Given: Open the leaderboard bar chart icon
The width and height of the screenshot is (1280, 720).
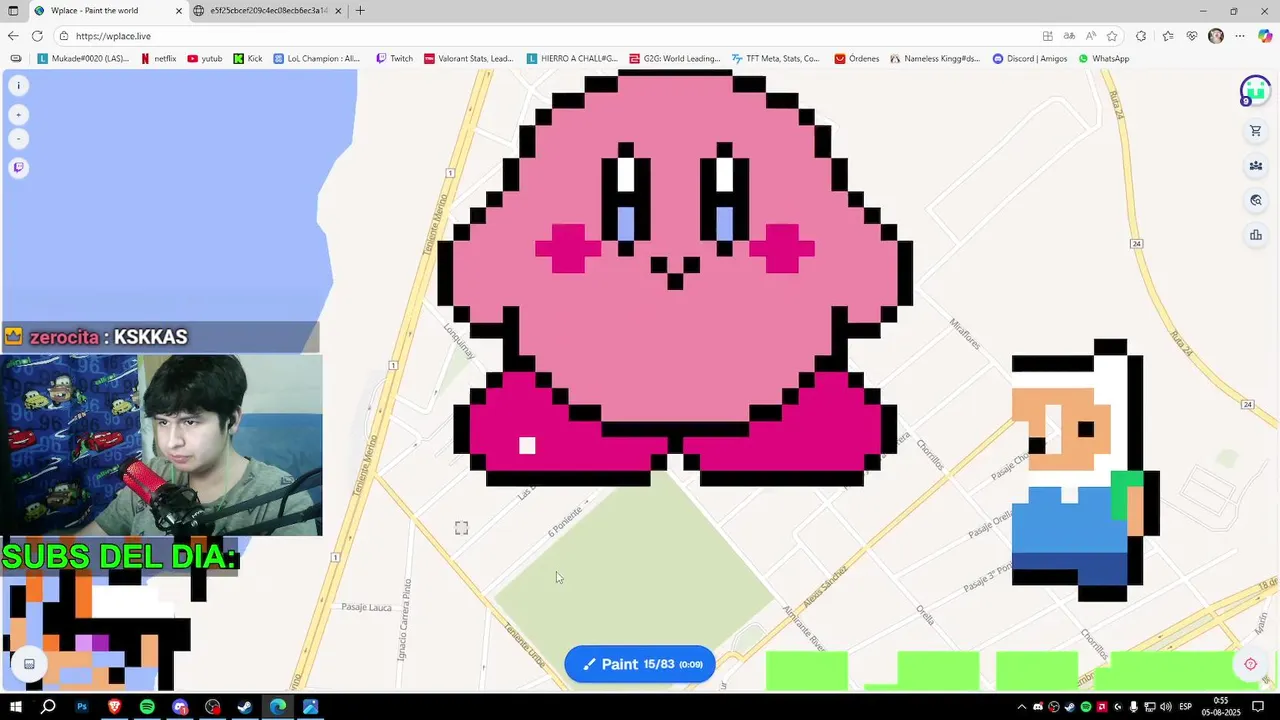Looking at the screenshot, I should [1256, 236].
